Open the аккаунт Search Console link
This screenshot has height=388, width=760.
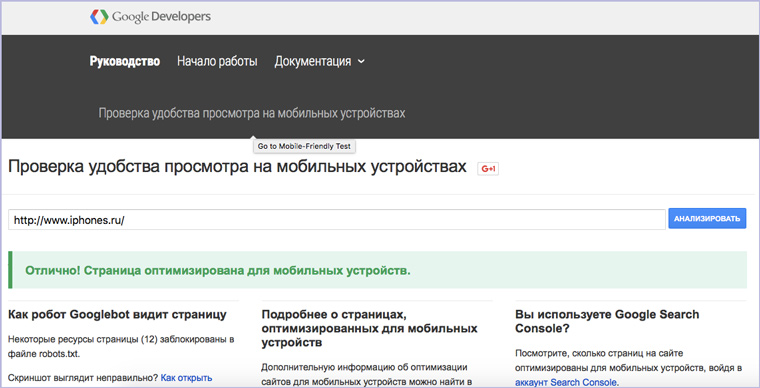point(566,382)
